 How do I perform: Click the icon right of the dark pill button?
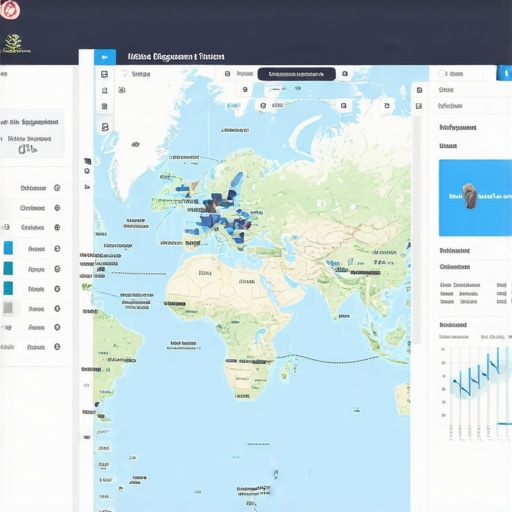pyautogui.click(x=345, y=74)
